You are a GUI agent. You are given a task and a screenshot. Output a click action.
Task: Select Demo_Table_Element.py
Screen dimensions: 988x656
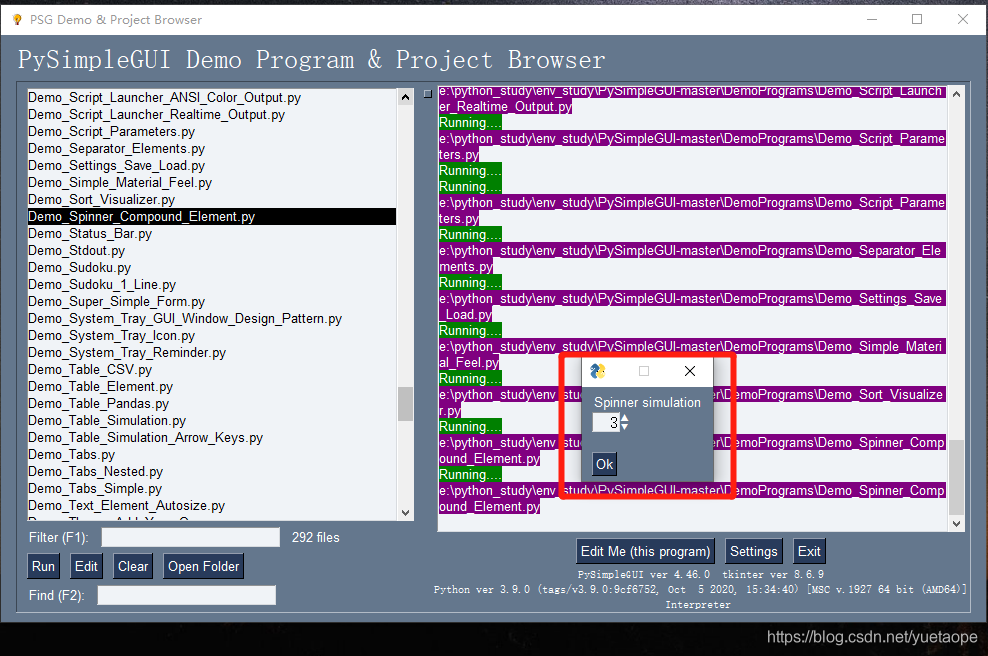pyautogui.click(x=212, y=387)
